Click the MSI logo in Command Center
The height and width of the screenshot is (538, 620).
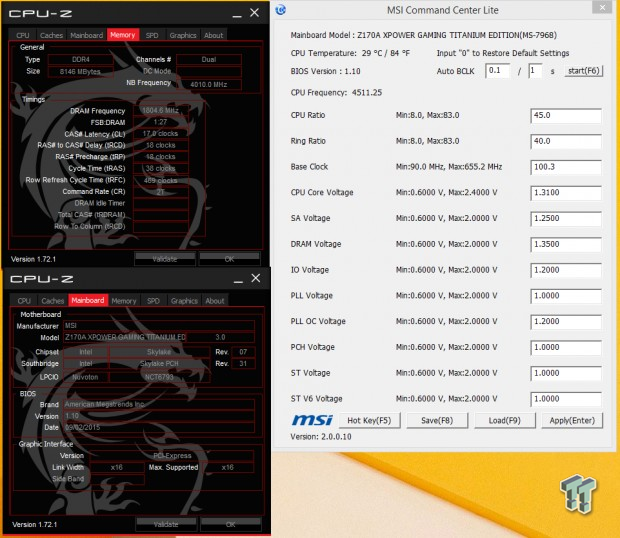click(312, 420)
